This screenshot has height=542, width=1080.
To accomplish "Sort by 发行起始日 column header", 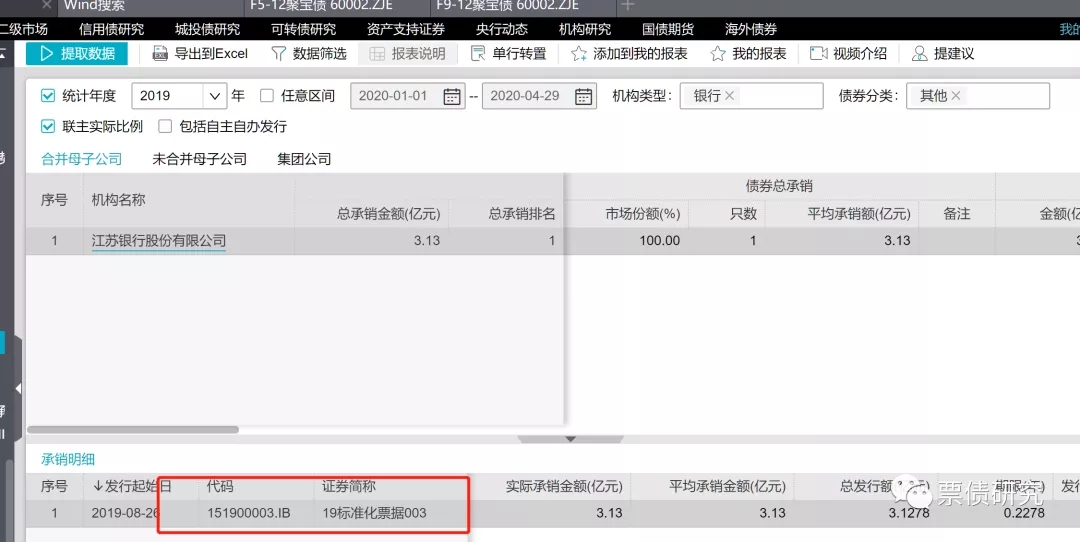I will tap(132, 486).
